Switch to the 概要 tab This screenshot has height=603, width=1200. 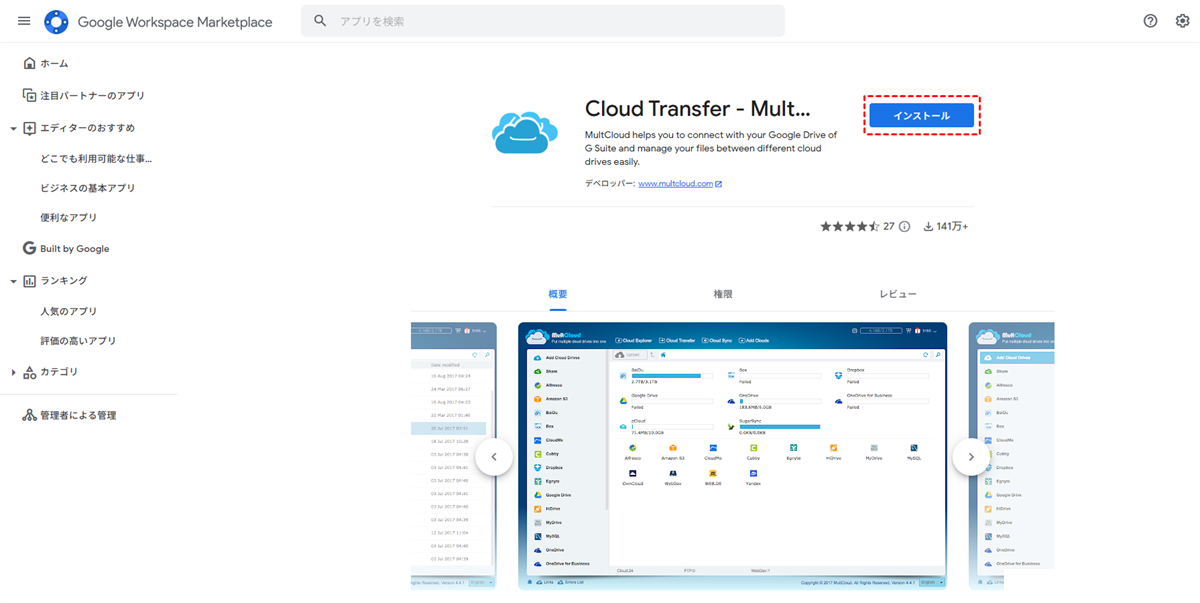pos(558,294)
